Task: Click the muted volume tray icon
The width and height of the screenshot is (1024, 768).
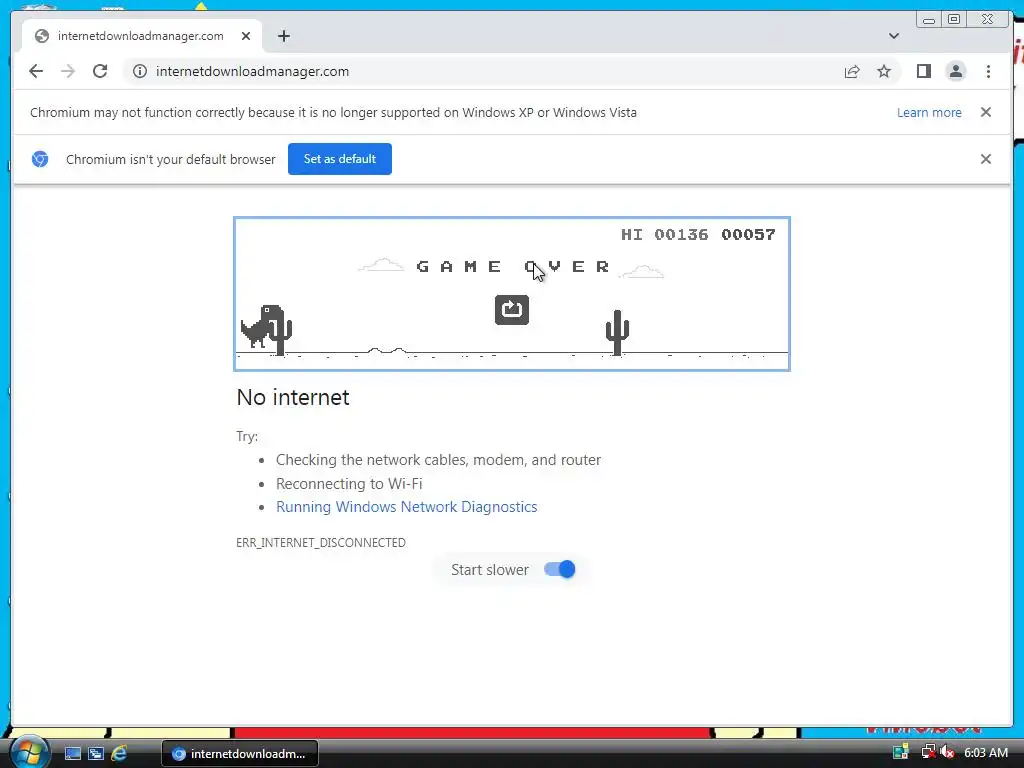Action: (947, 752)
